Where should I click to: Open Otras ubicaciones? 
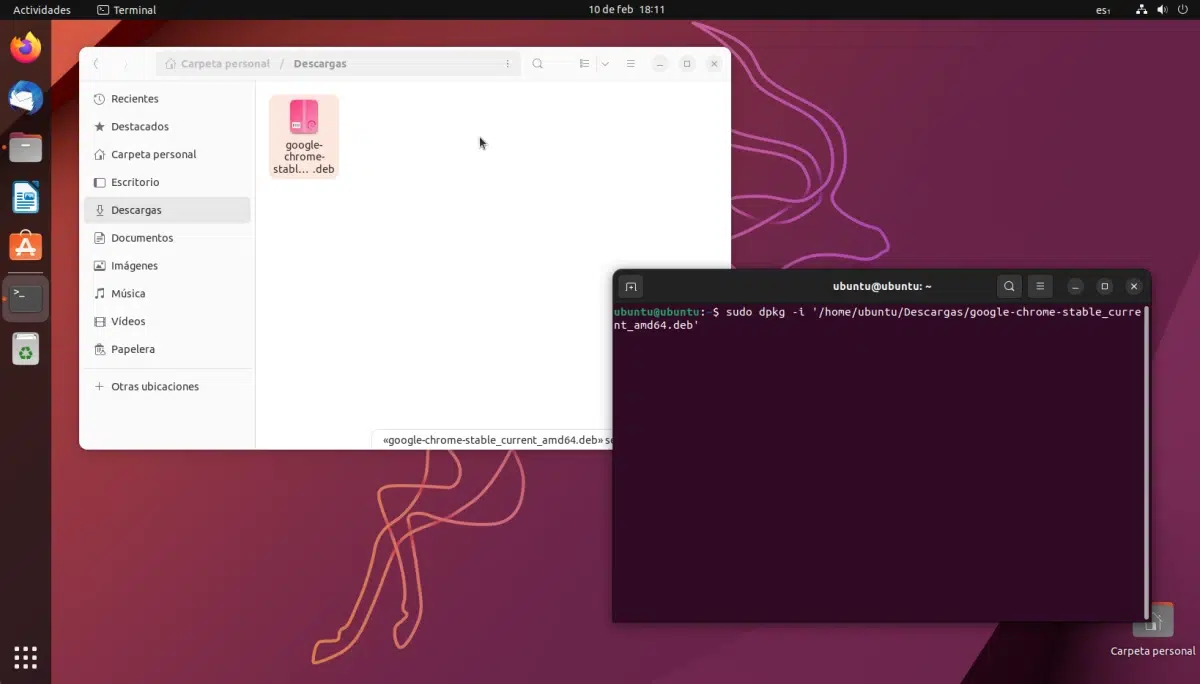(154, 386)
